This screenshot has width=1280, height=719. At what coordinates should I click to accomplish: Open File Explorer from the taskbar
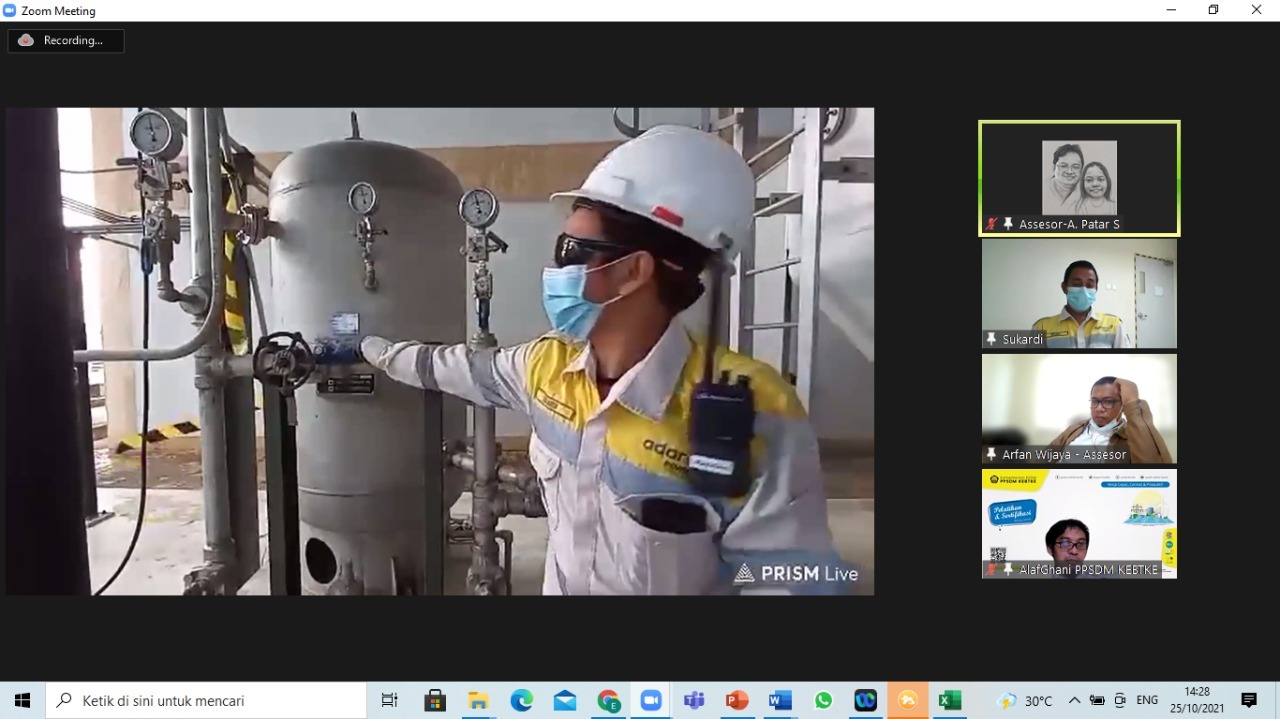pyautogui.click(x=478, y=700)
